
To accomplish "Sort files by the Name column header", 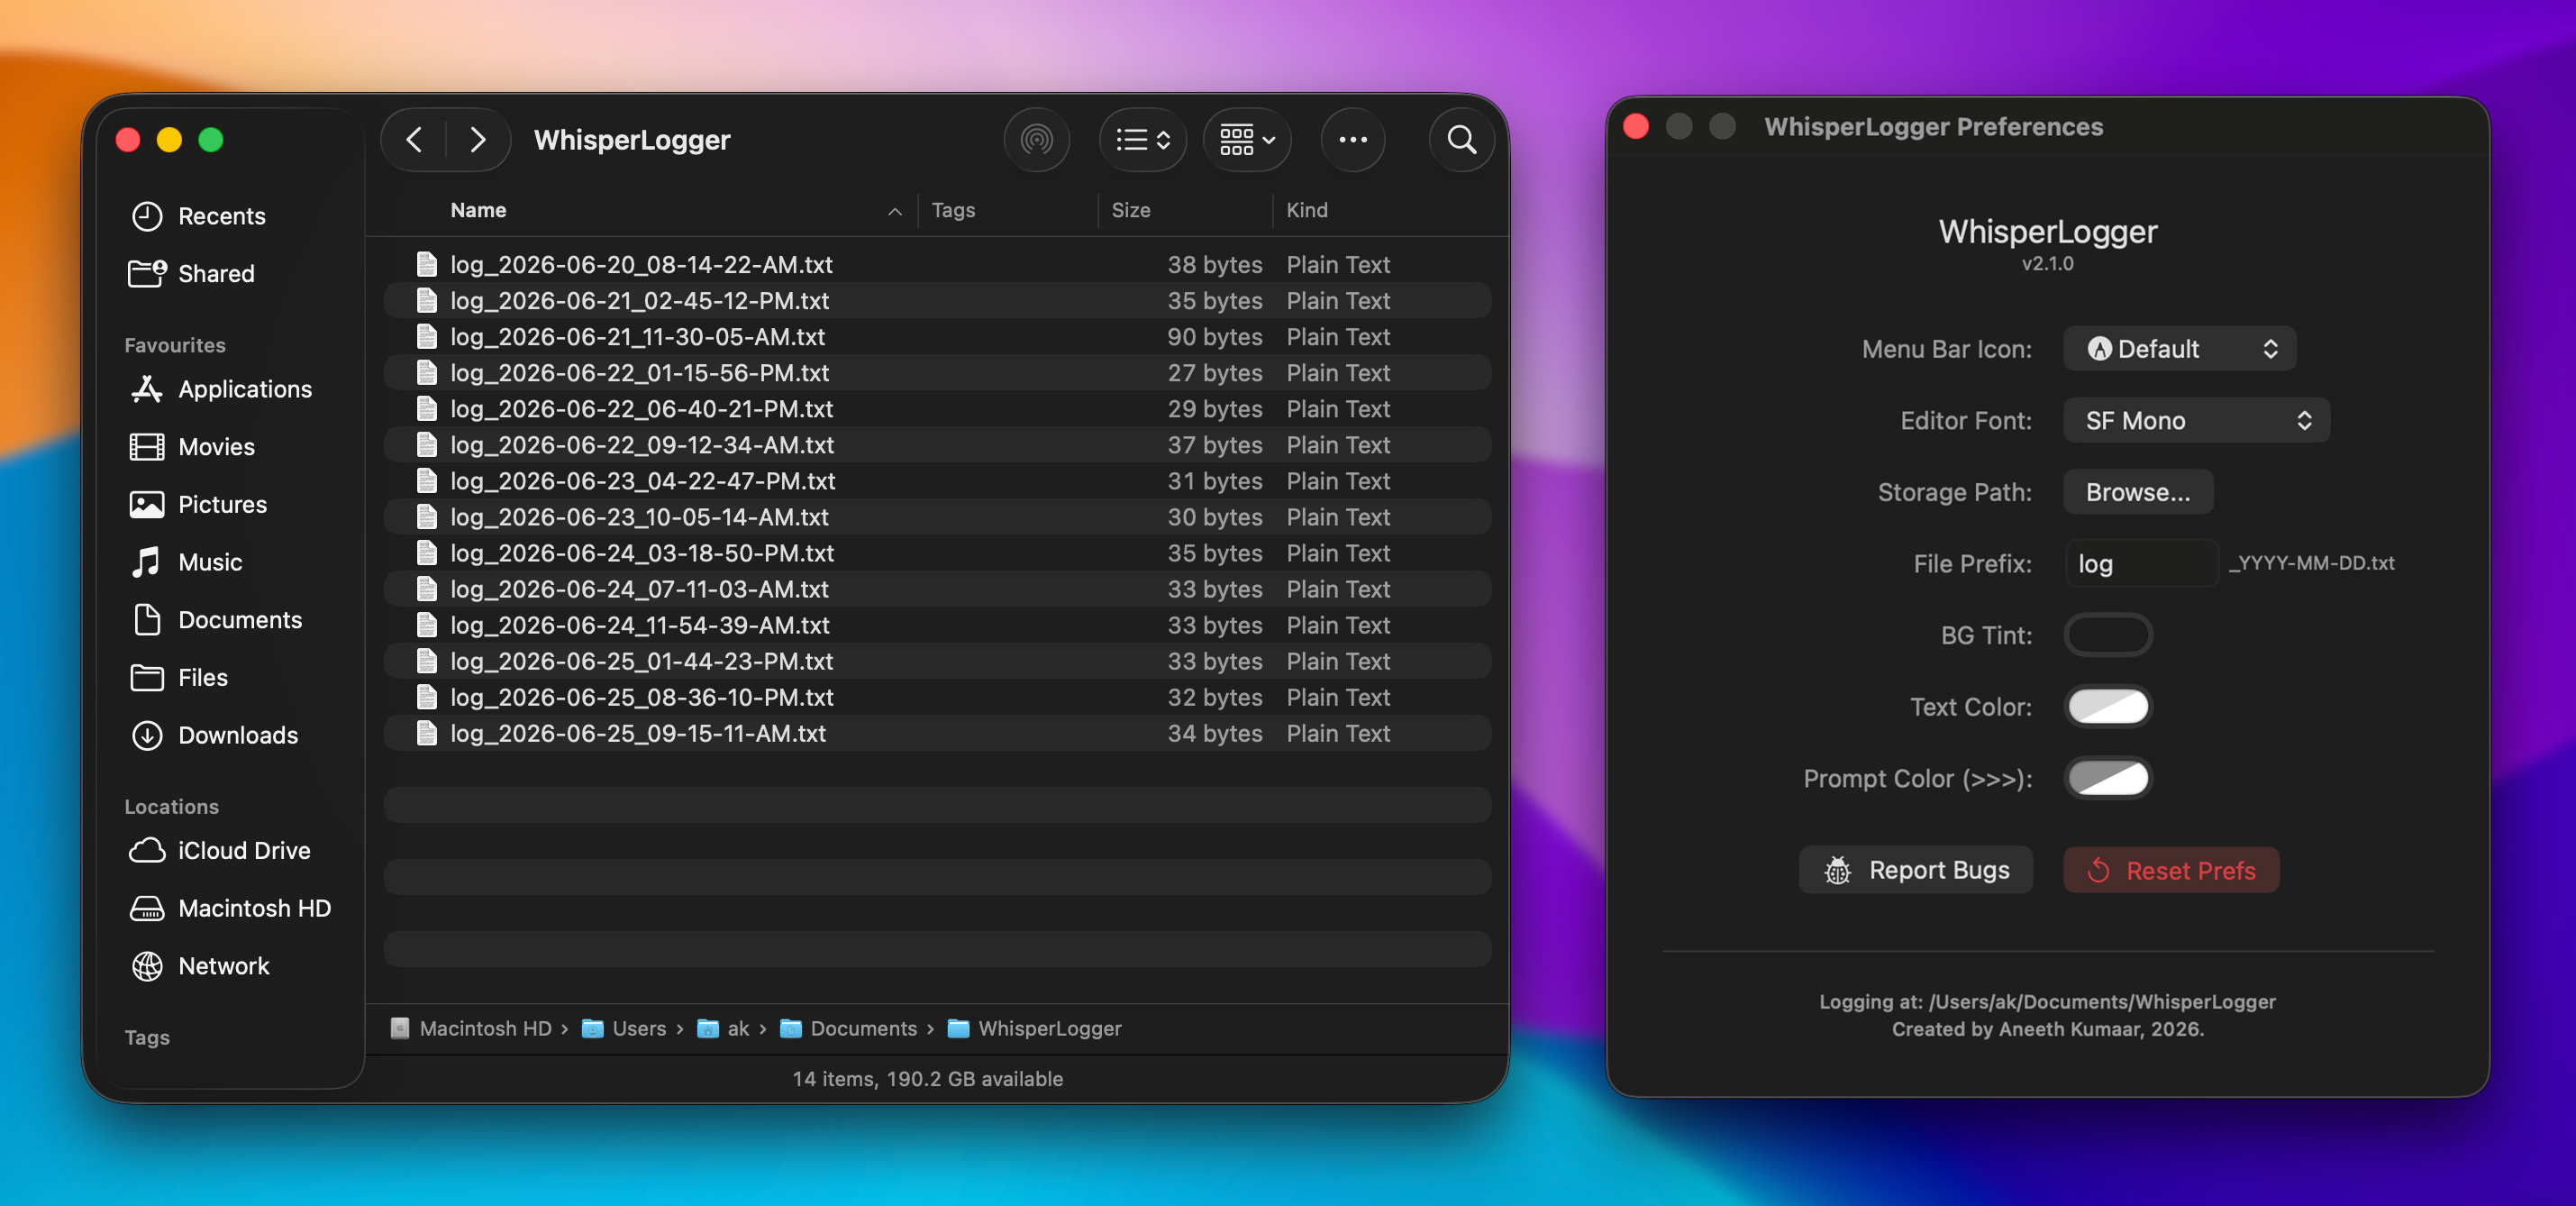I will pos(478,210).
